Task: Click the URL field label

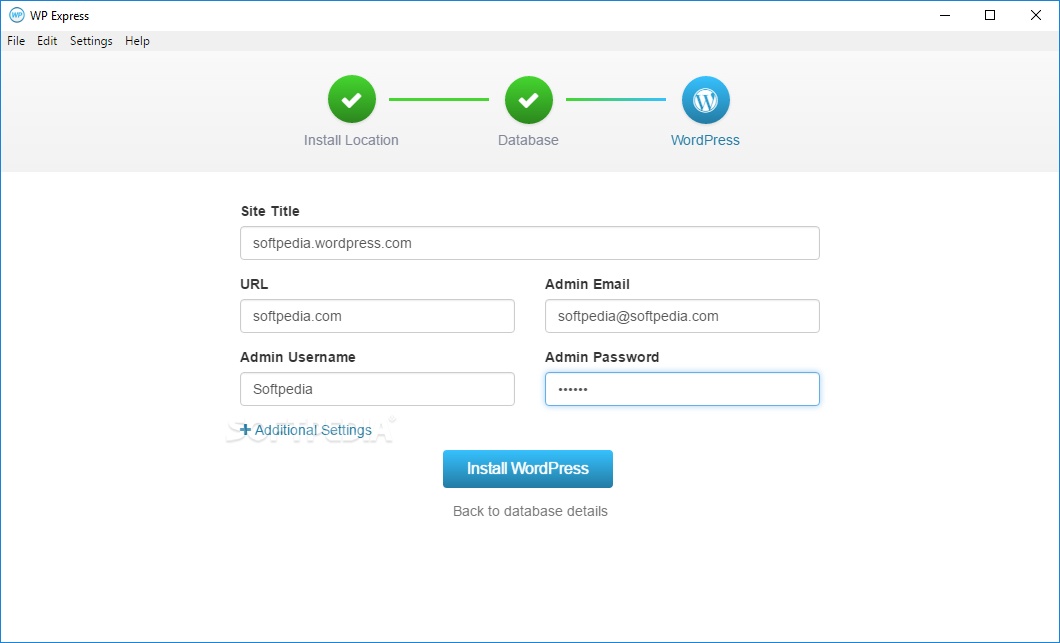Action: pos(254,284)
